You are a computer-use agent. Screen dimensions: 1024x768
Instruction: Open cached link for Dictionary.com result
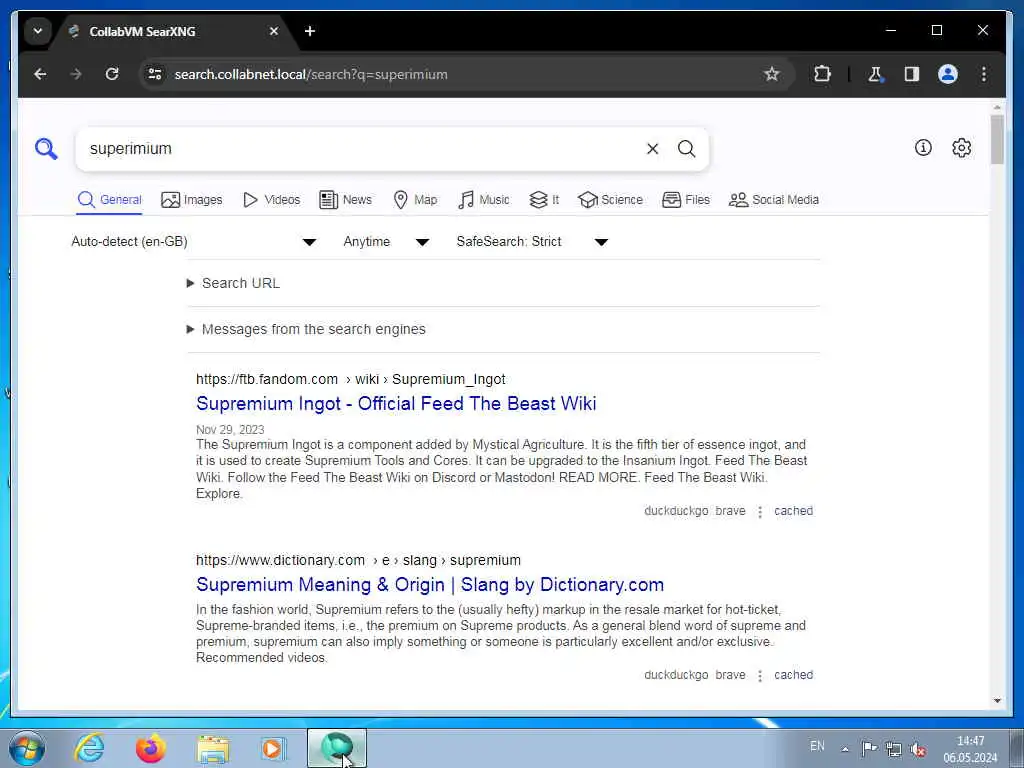[793, 675]
